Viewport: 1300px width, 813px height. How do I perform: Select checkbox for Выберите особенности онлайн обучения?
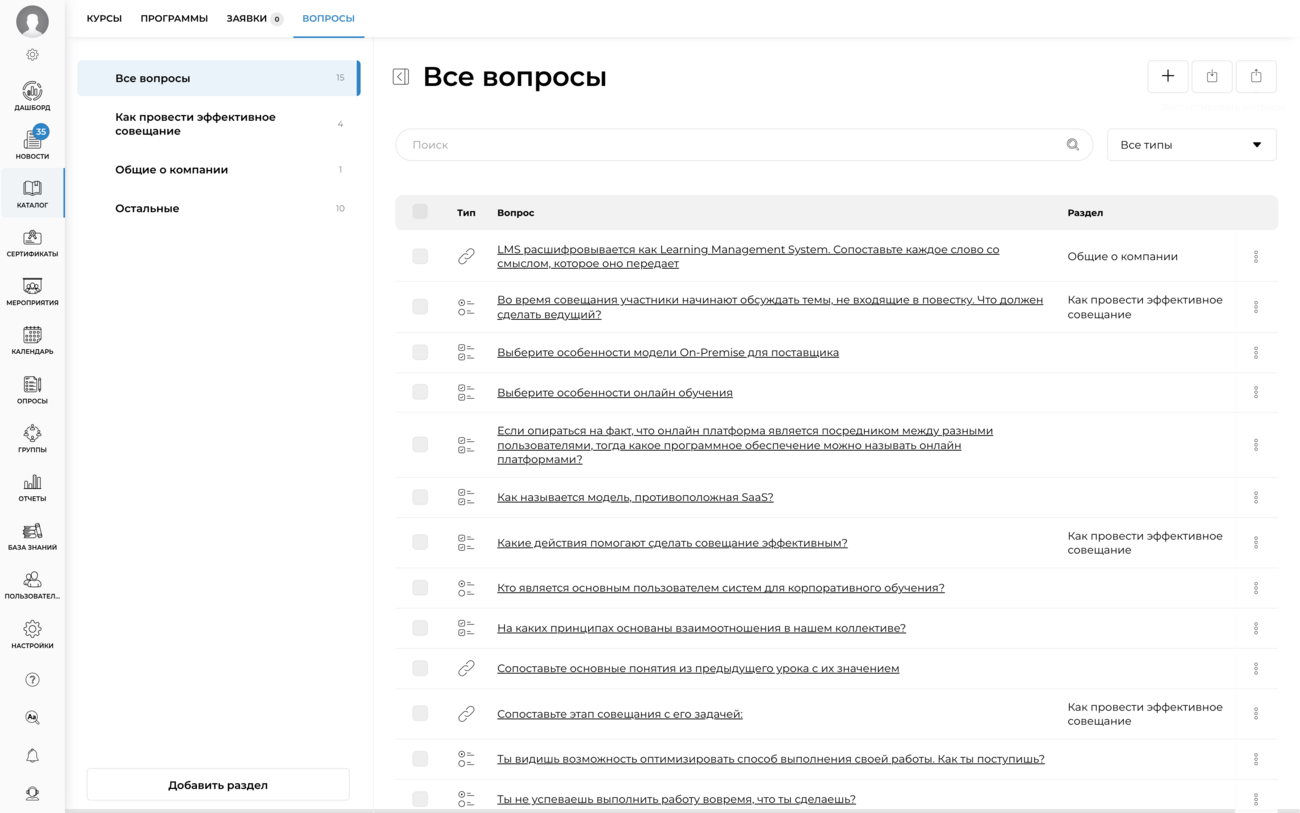pyautogui.click(x=420, y=392)
